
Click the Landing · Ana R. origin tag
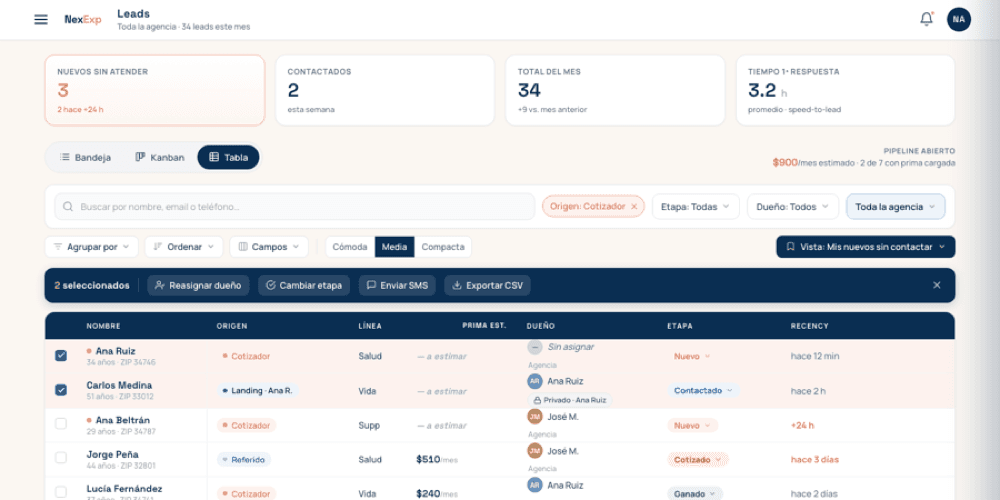[x=258, y=390]
